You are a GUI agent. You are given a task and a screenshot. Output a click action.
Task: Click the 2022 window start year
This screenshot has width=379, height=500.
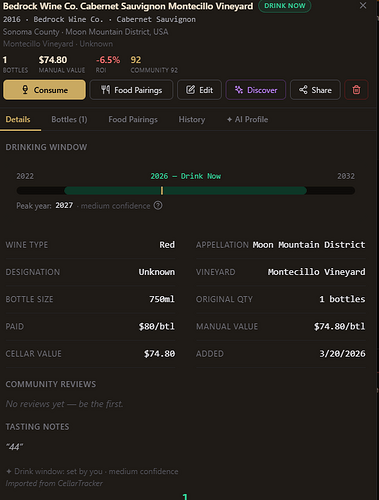[x=25, y=176]
